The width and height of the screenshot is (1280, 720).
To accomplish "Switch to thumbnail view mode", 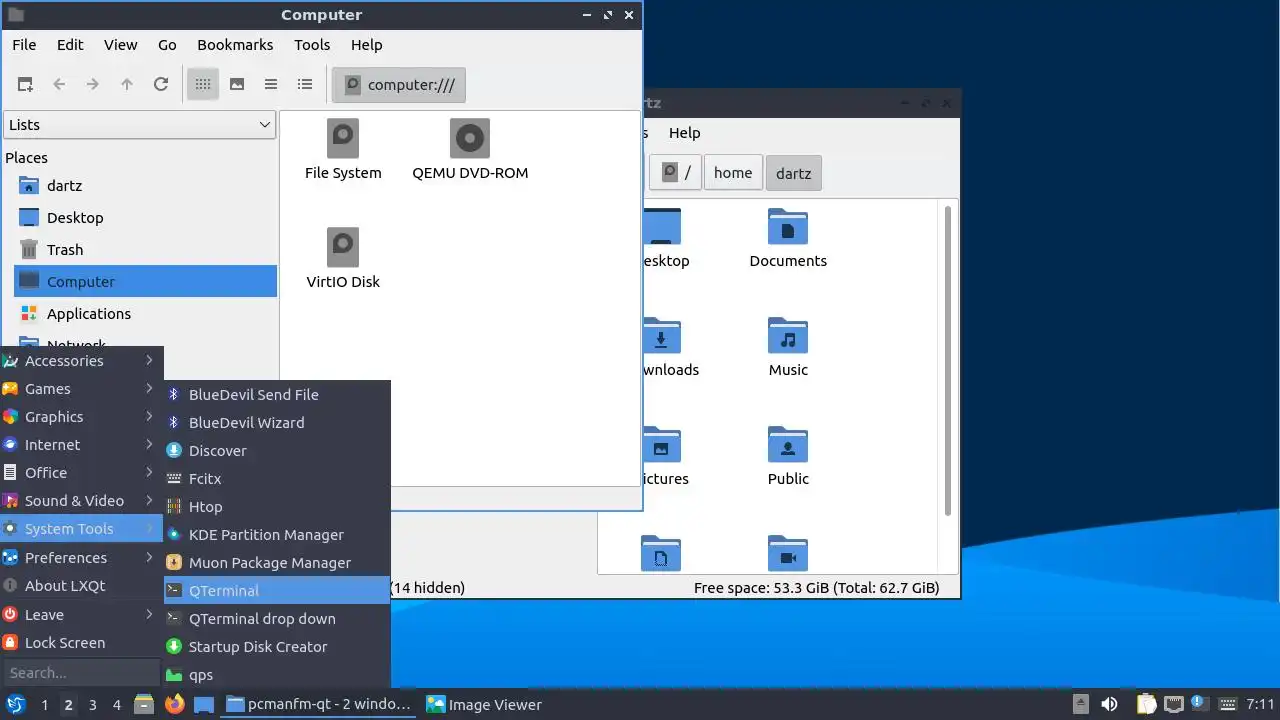I will point(237,85).
